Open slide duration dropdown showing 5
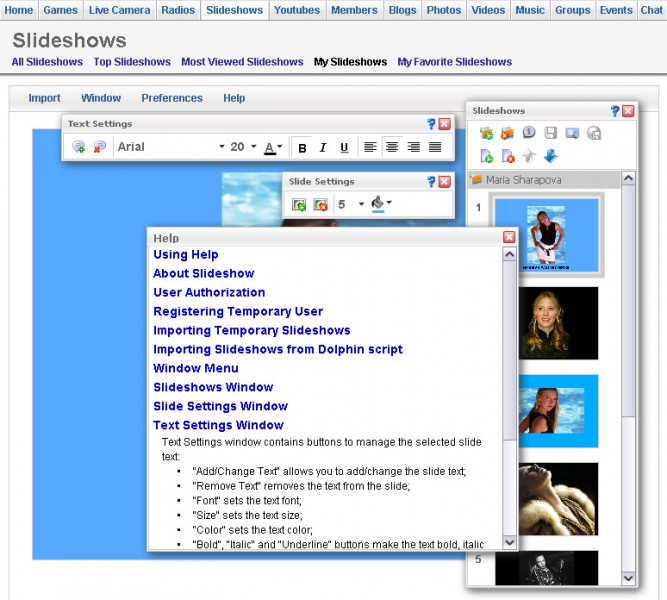The height and width of the screenshot is (600, 667). click(x=351, y=205)
